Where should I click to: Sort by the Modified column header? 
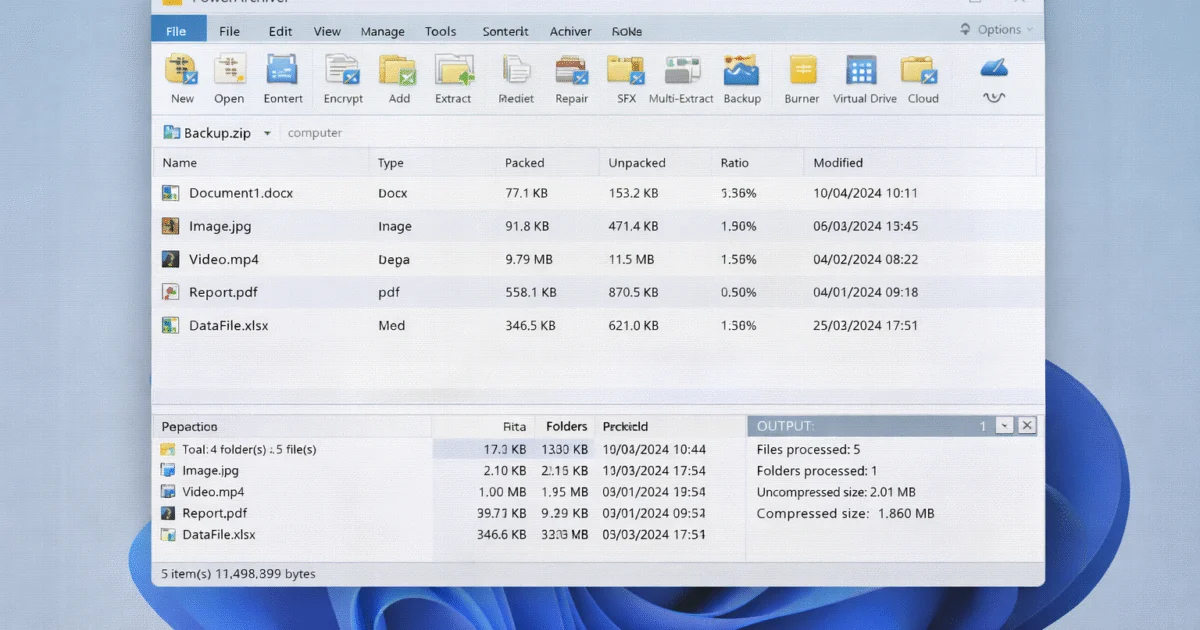(838, 162)
